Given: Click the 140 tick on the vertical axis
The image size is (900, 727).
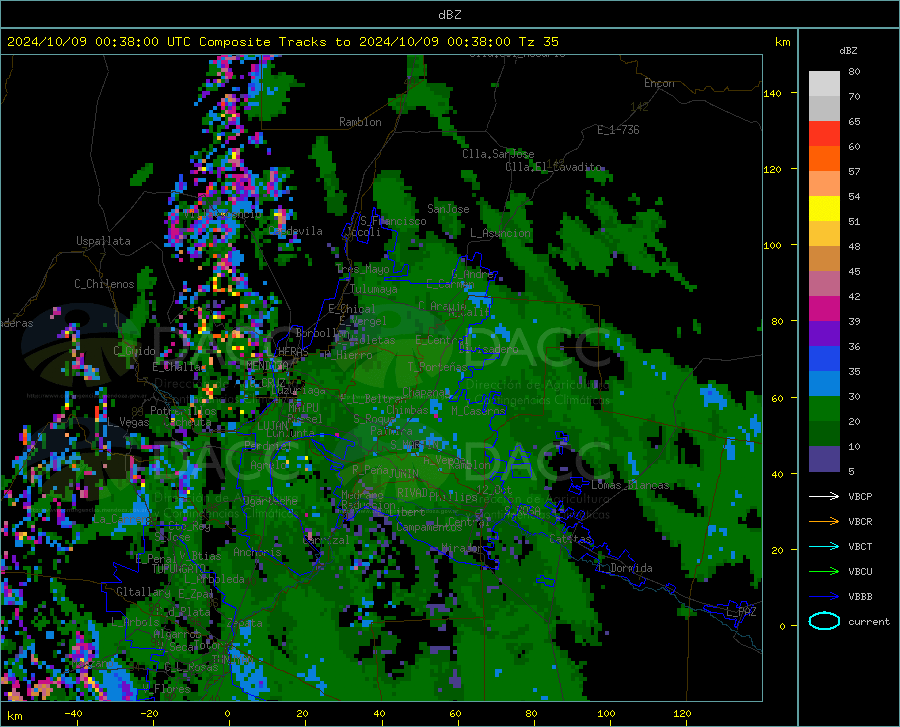Looking at the screenshot, I should (772, 93).
